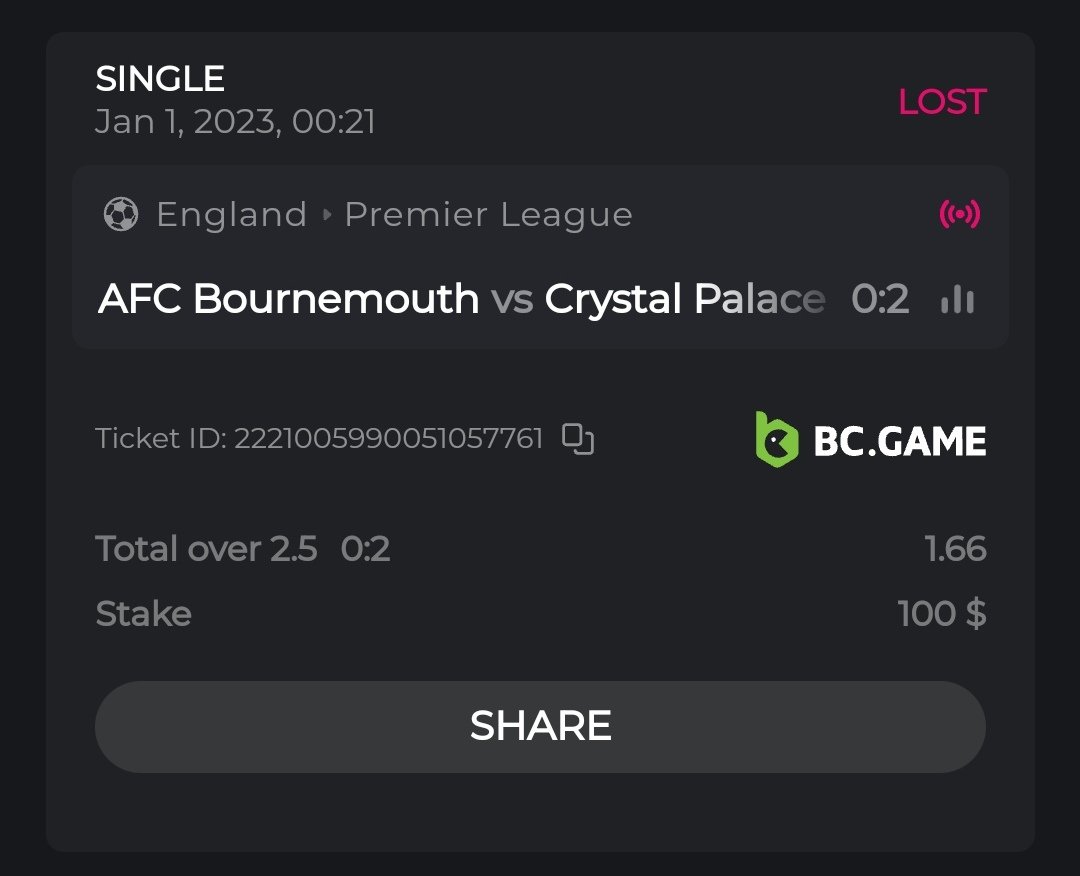Click the LOST status label

[x=942, y=102]
